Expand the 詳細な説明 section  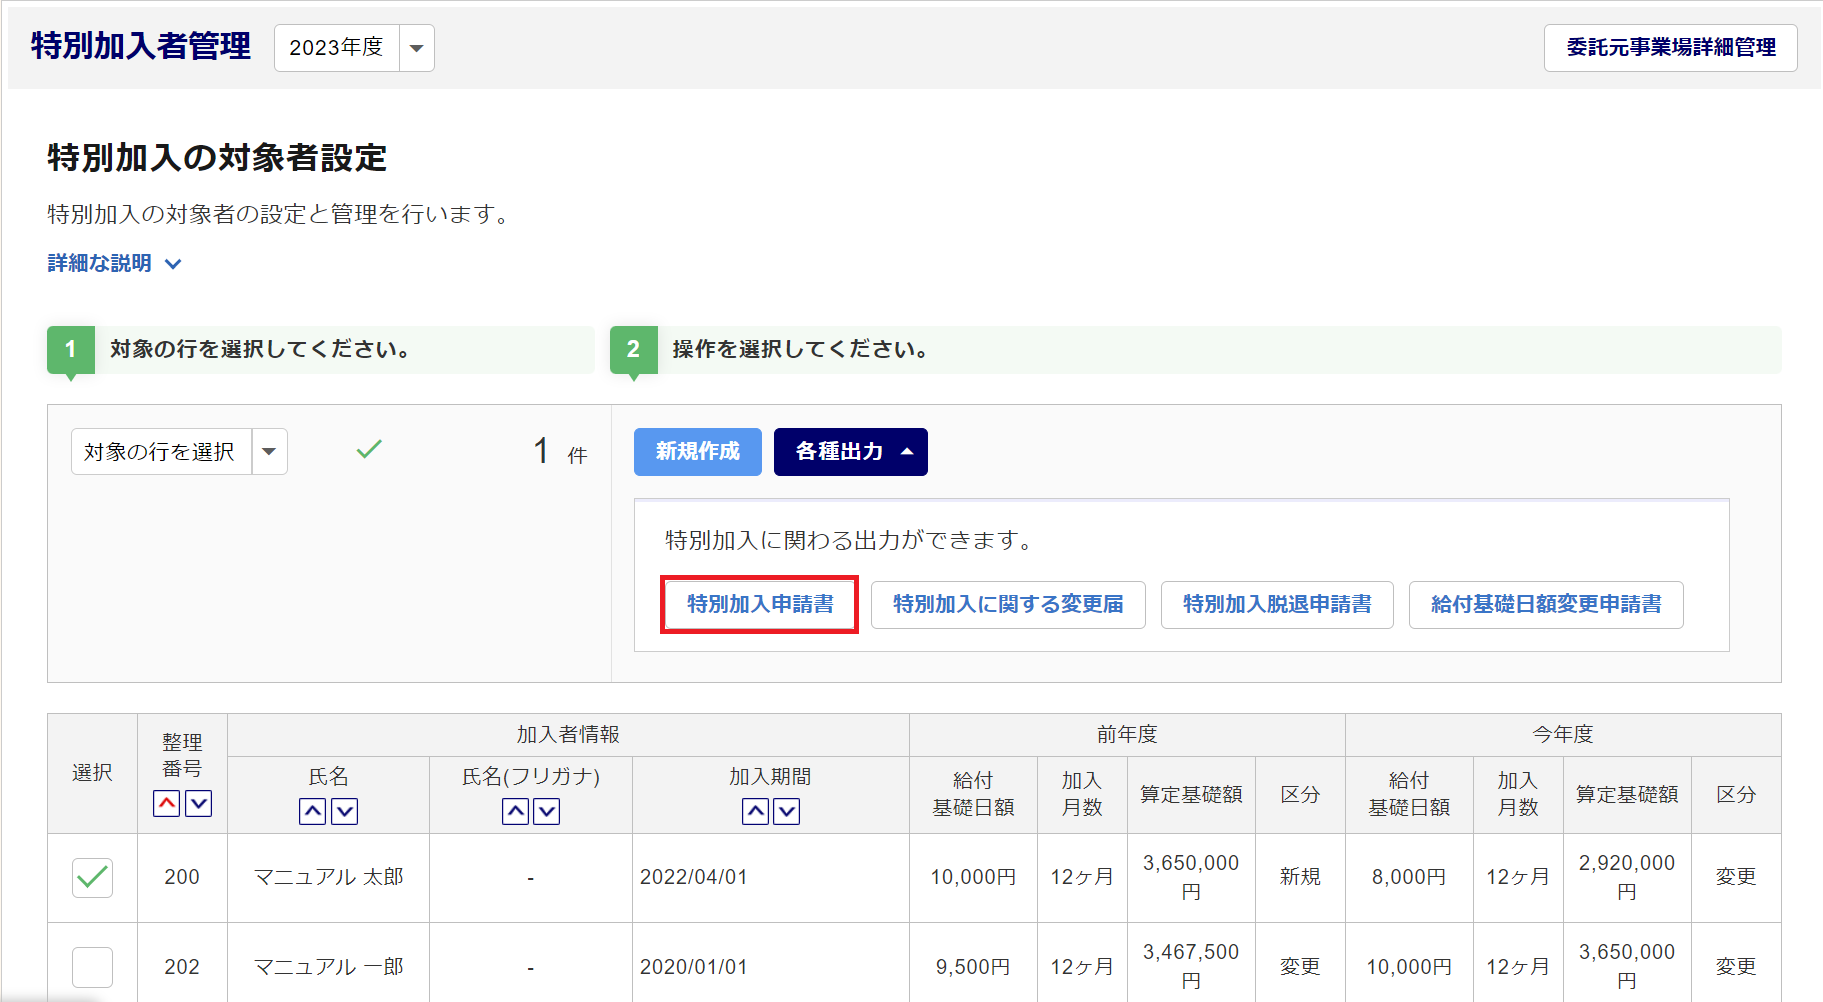coord(114,263)
